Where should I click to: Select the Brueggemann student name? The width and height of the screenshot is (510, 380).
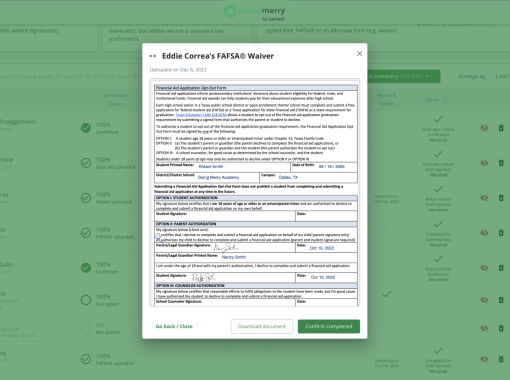point(18,122)
